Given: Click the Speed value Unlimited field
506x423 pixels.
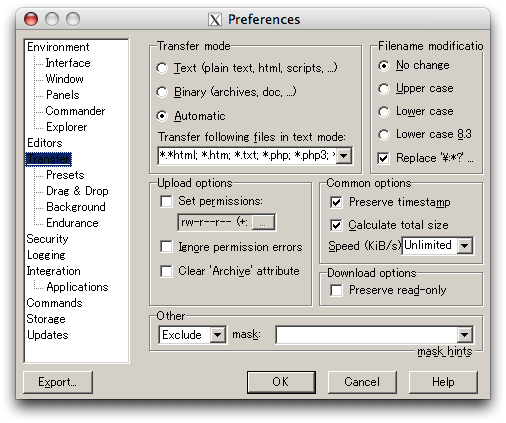Looking at the screenshot, I should pyautogui.click(x=429, y=246).
